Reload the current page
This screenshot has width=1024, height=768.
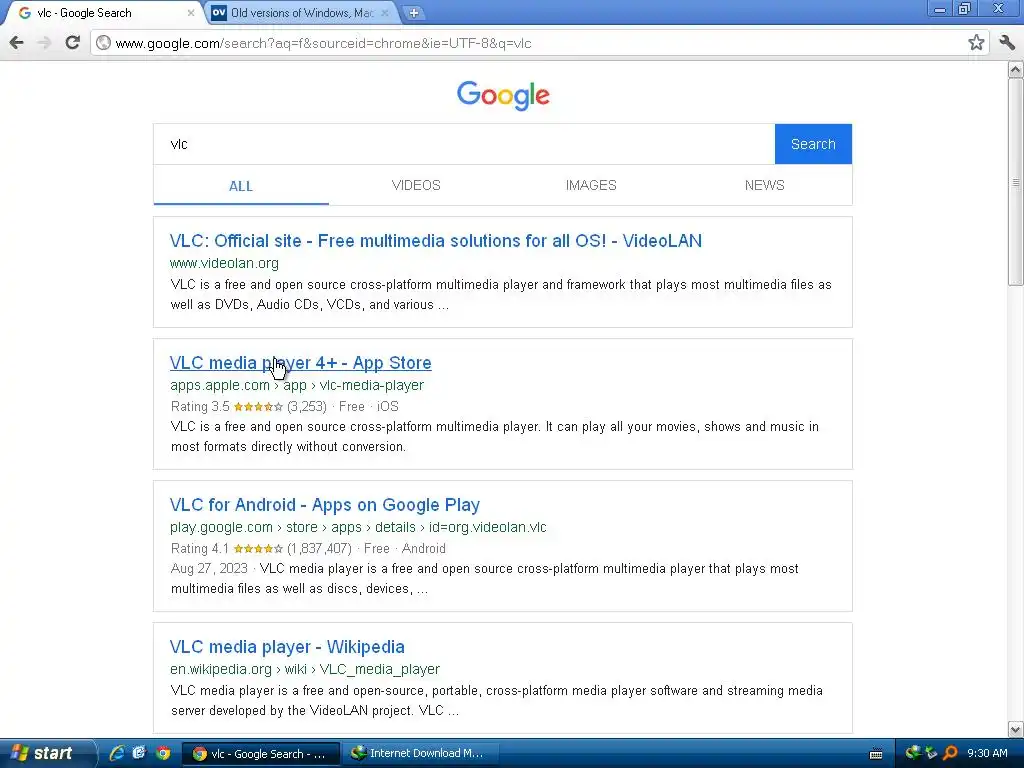72,43
